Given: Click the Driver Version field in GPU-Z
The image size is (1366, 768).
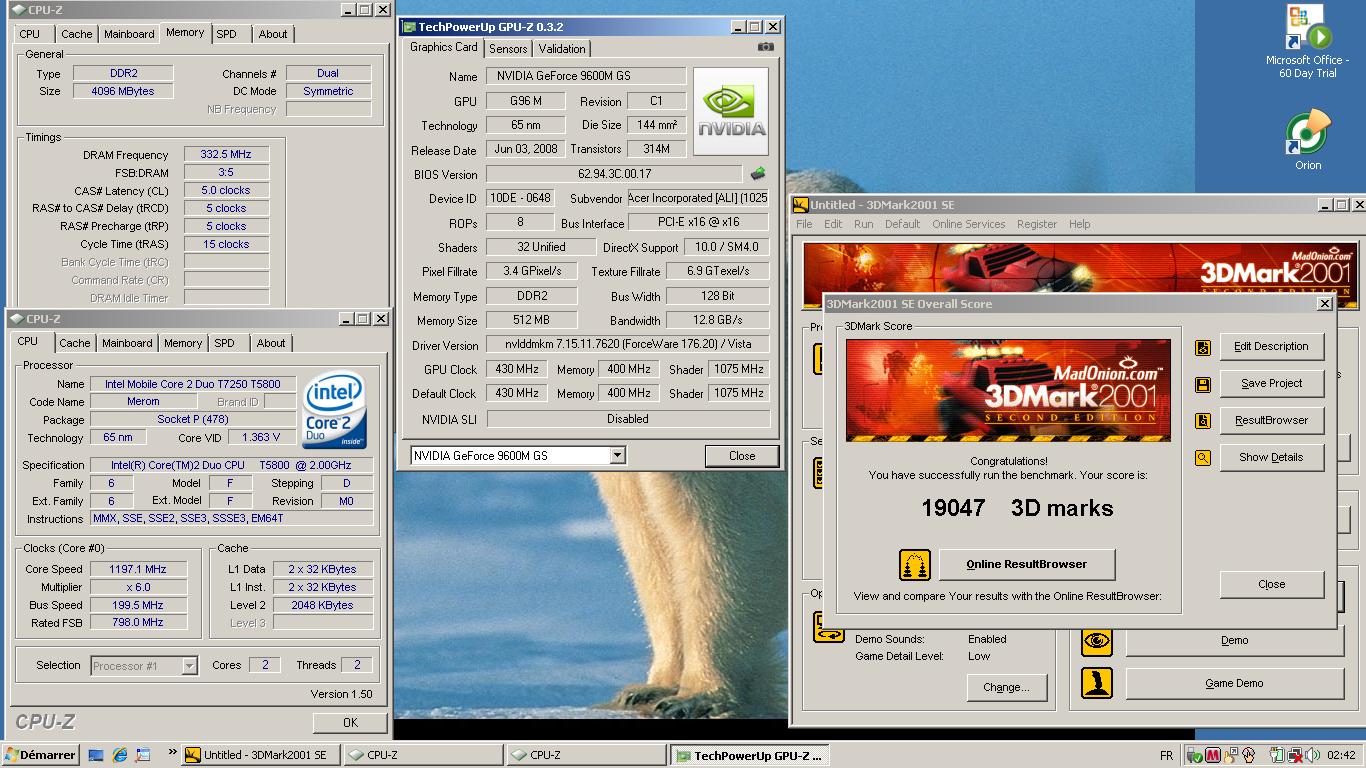Looking at the screenshot, I should [627, 345].
